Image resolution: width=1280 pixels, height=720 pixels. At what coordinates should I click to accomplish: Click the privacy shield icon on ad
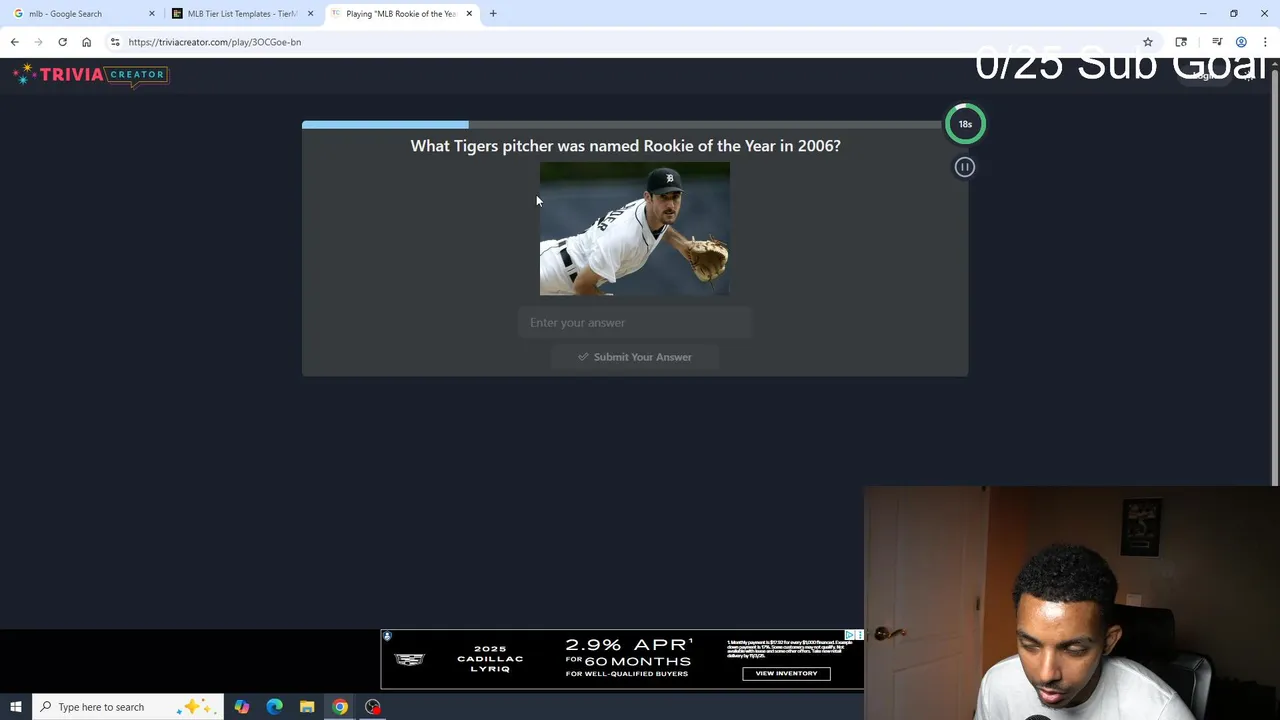(x=387, y=636)
